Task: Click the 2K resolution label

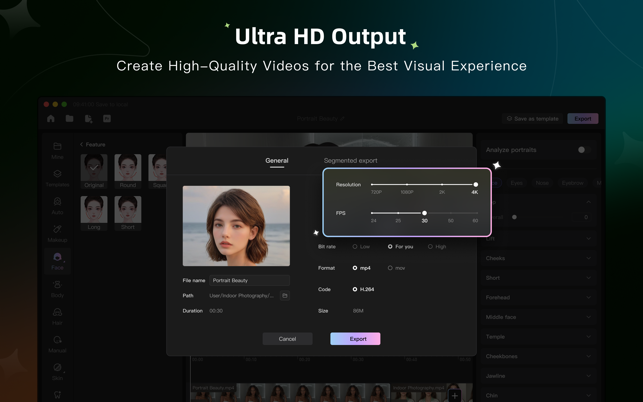Action: [x=442, y=192]
